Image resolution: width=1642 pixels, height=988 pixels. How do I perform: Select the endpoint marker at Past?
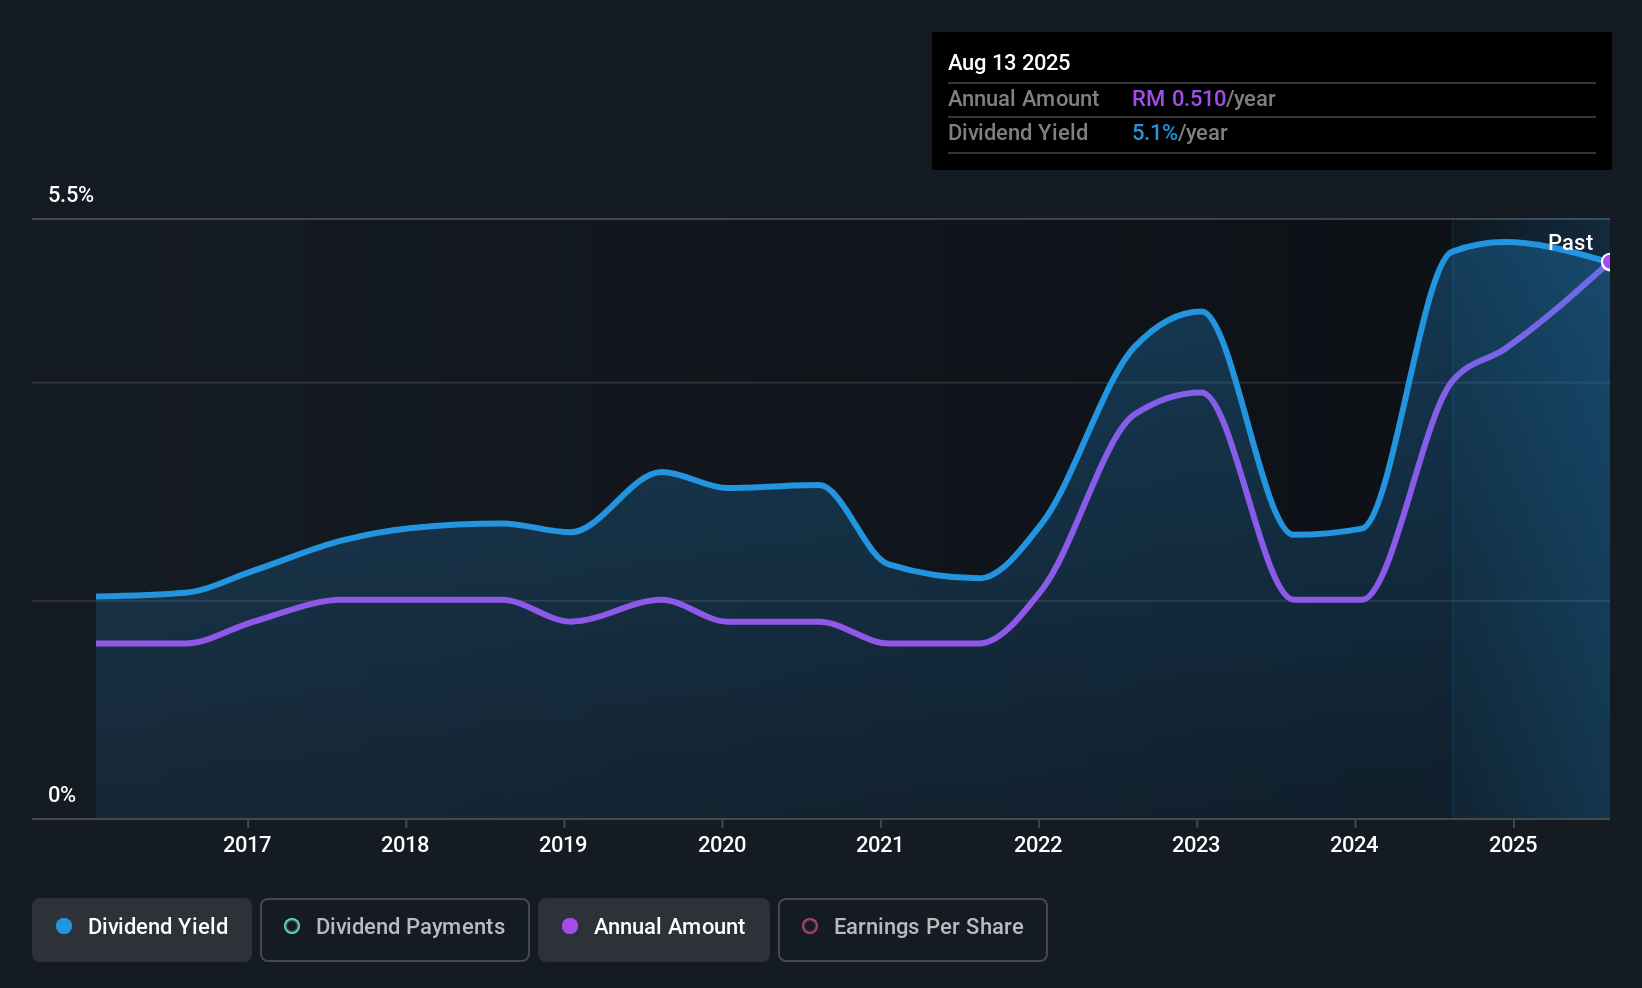click(1608, 262)
